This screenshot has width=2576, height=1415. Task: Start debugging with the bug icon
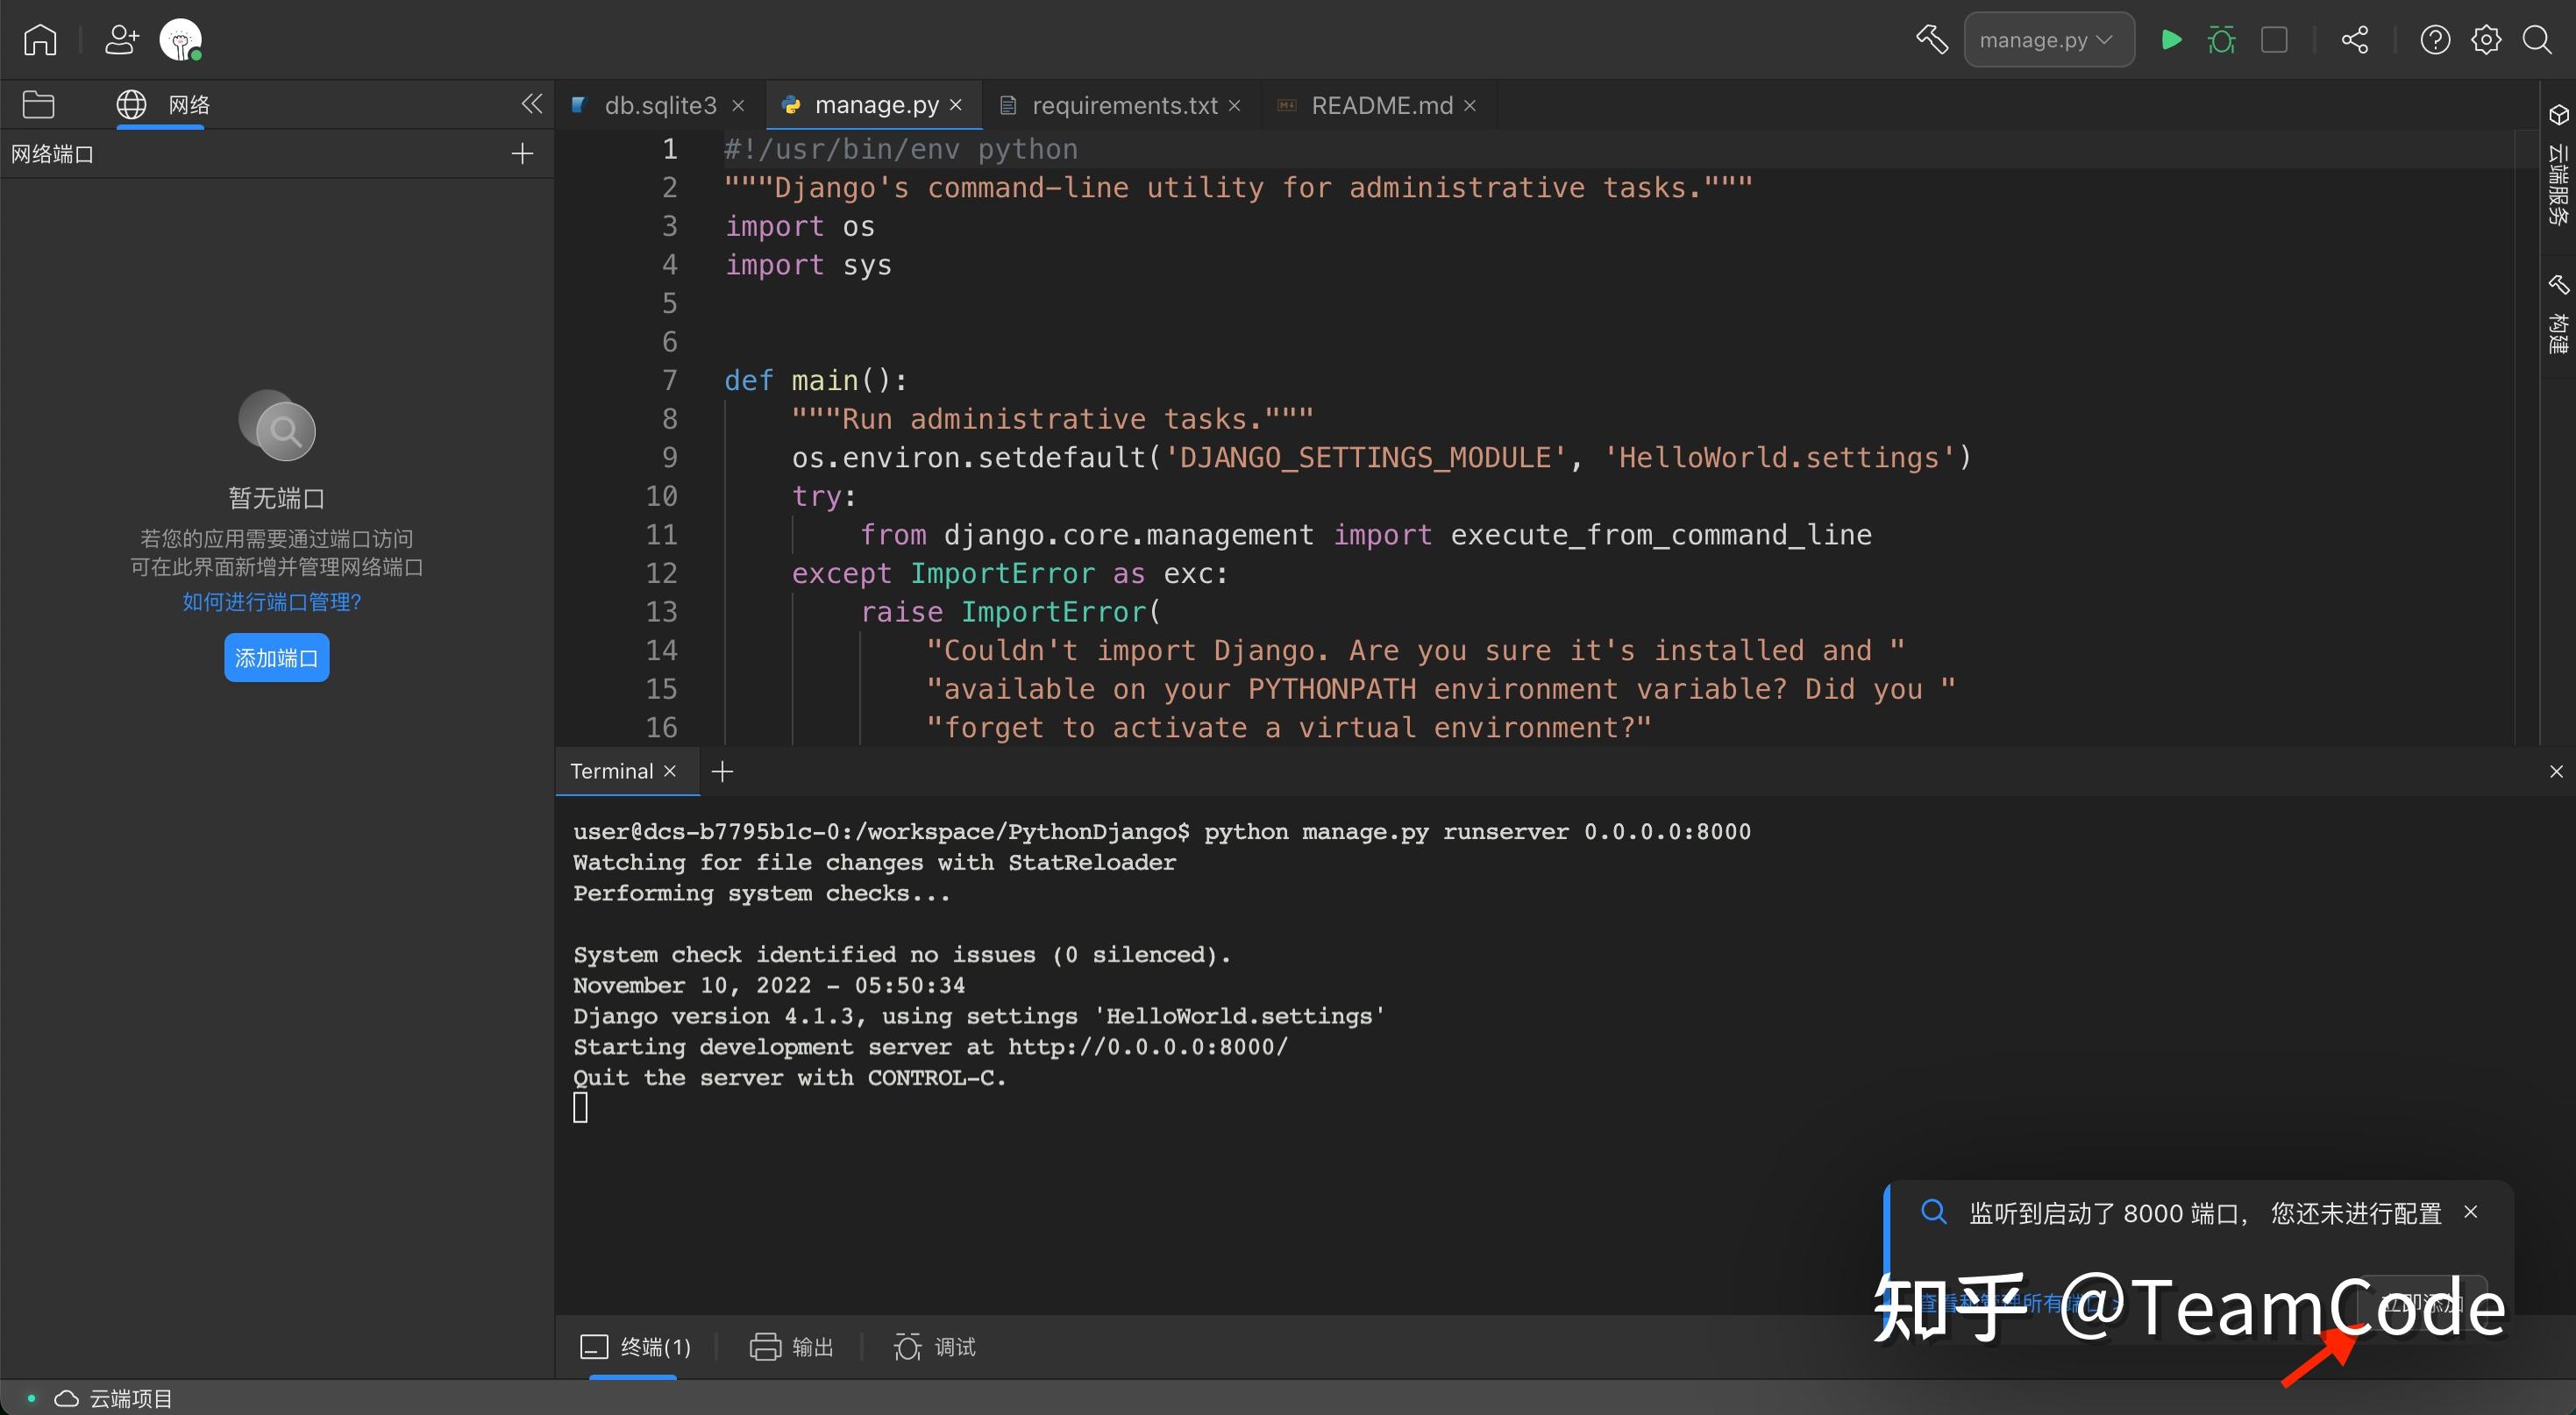coord(2222,39)
